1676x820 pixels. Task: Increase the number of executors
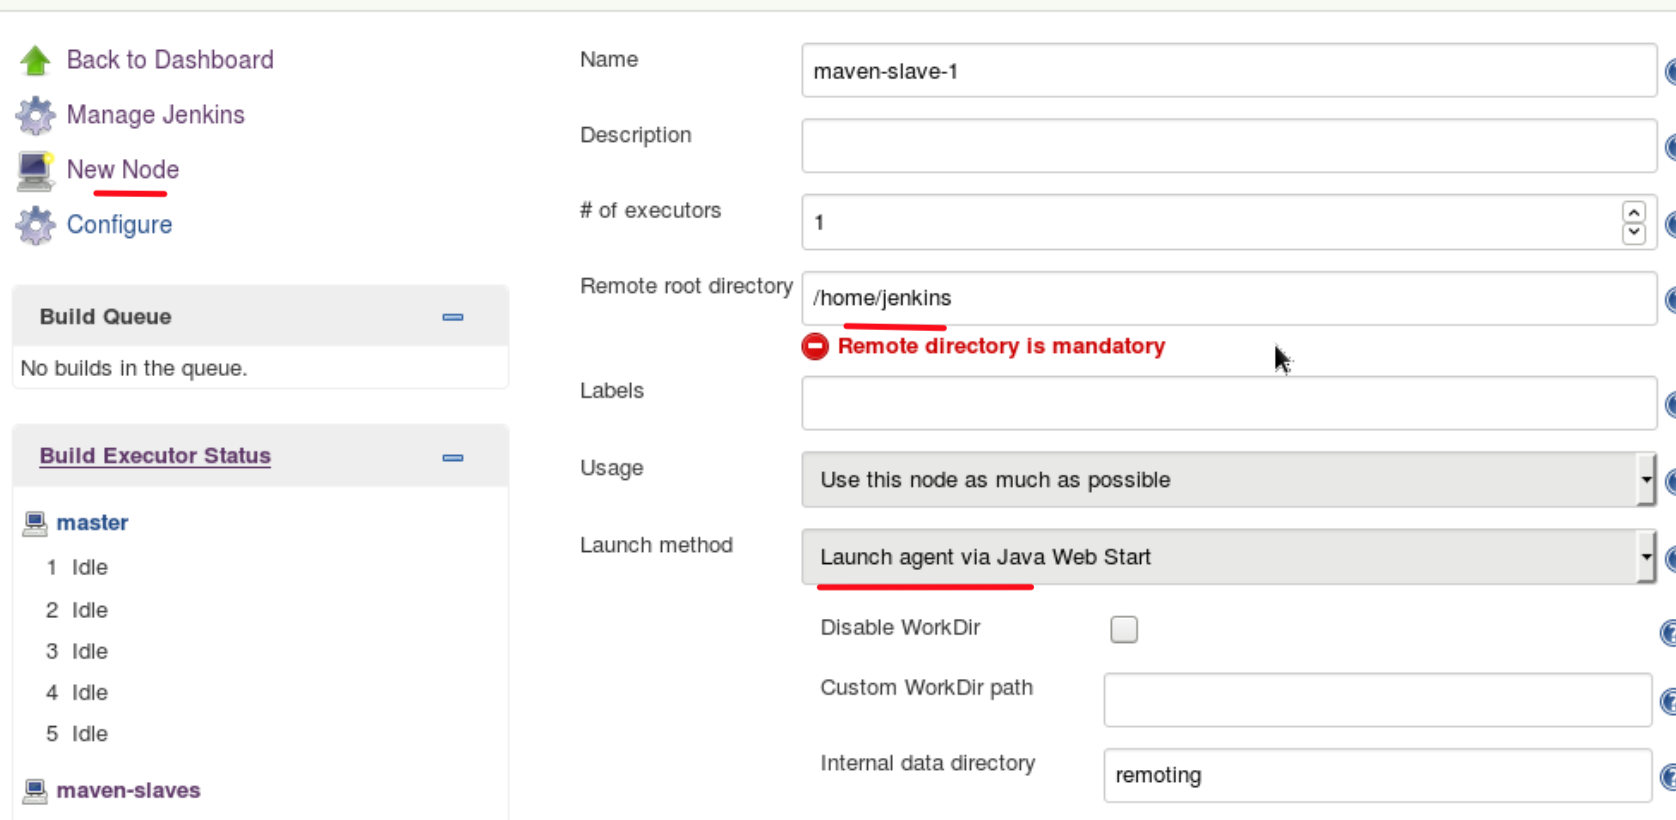(x=1634, y=212)
